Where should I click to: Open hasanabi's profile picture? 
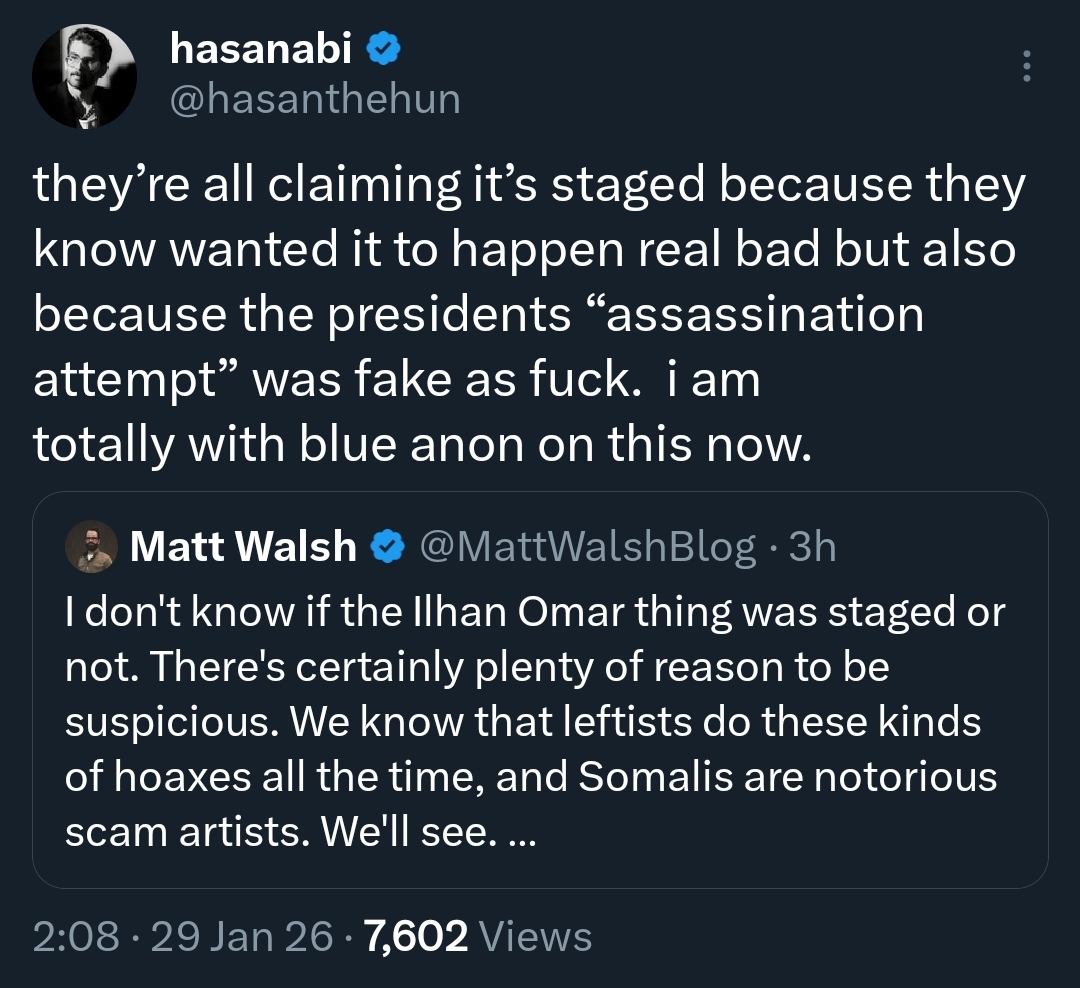pos(84,77)
